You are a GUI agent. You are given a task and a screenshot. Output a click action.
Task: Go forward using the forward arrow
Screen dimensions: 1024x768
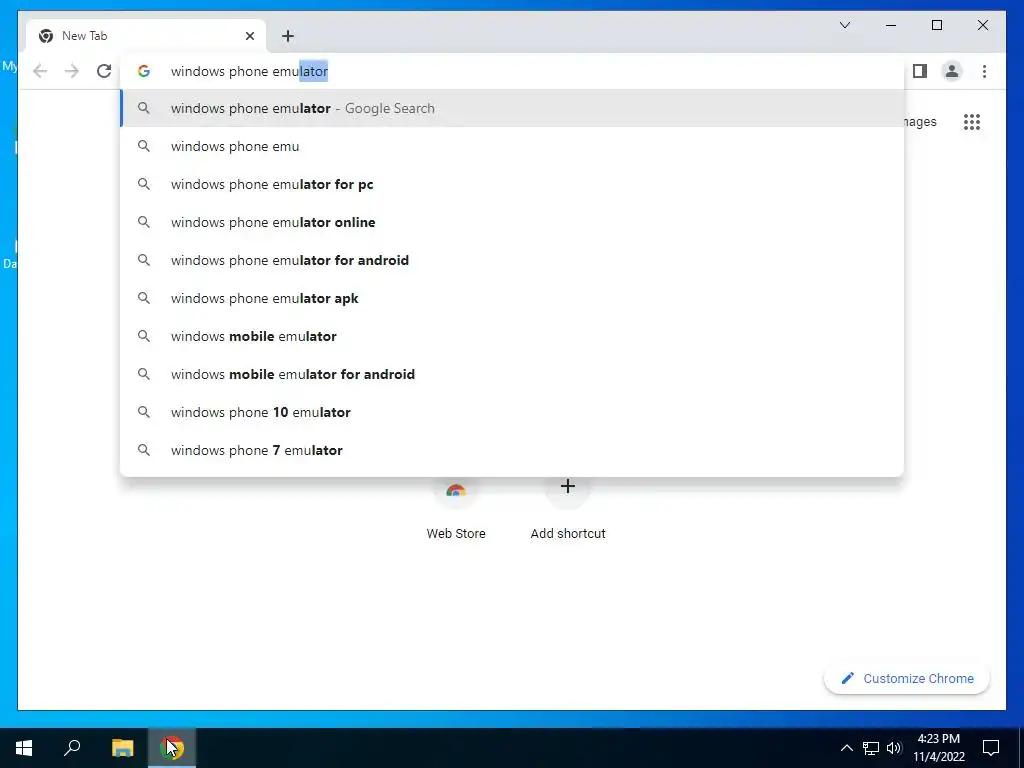[x=72, y=71]
